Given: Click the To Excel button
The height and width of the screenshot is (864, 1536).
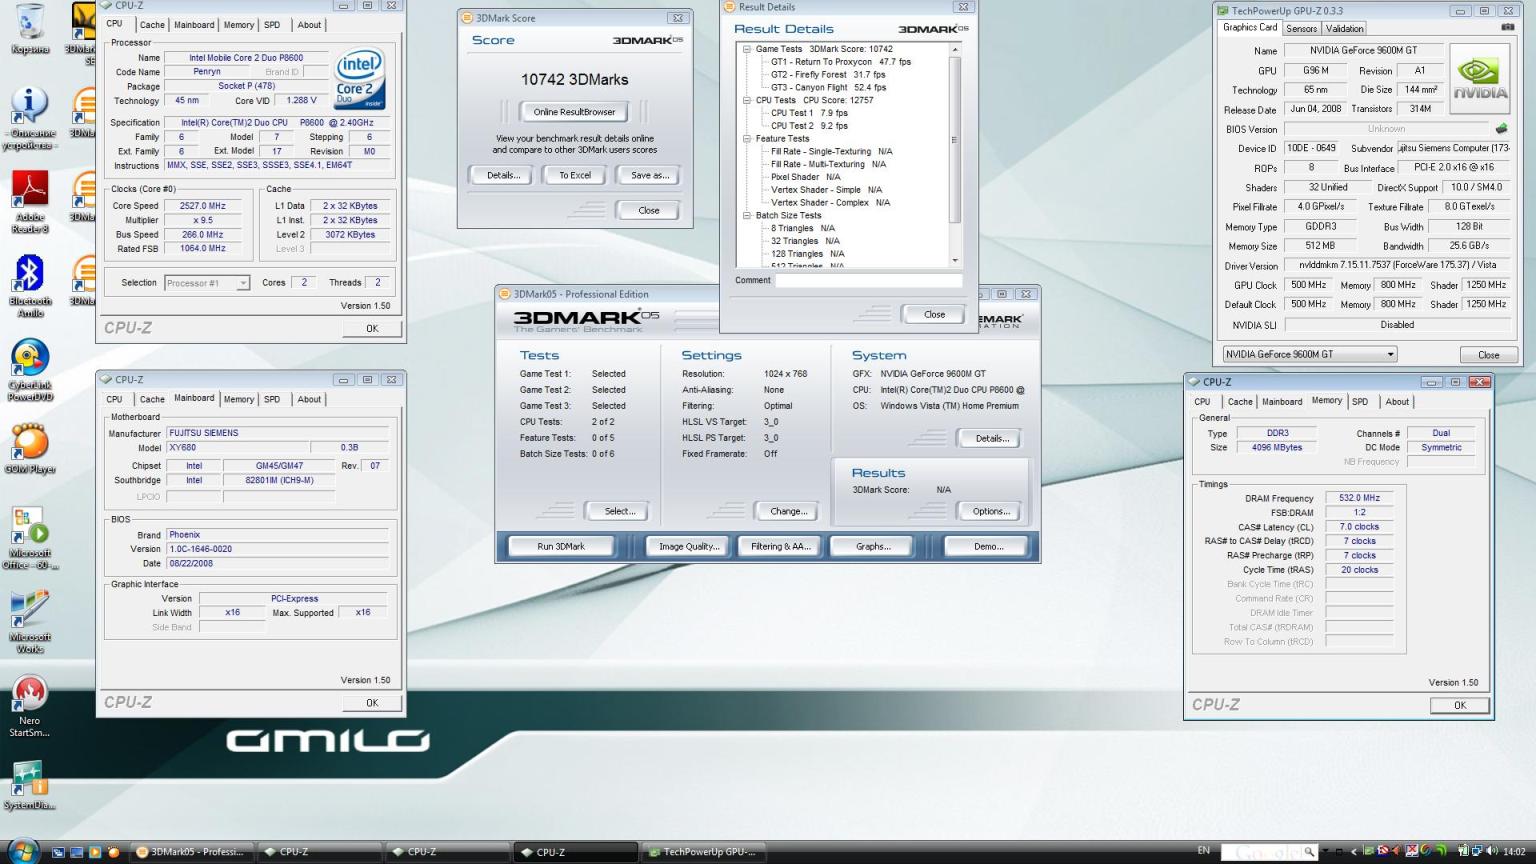Looking at the screenshot, I should coord(575,175).
